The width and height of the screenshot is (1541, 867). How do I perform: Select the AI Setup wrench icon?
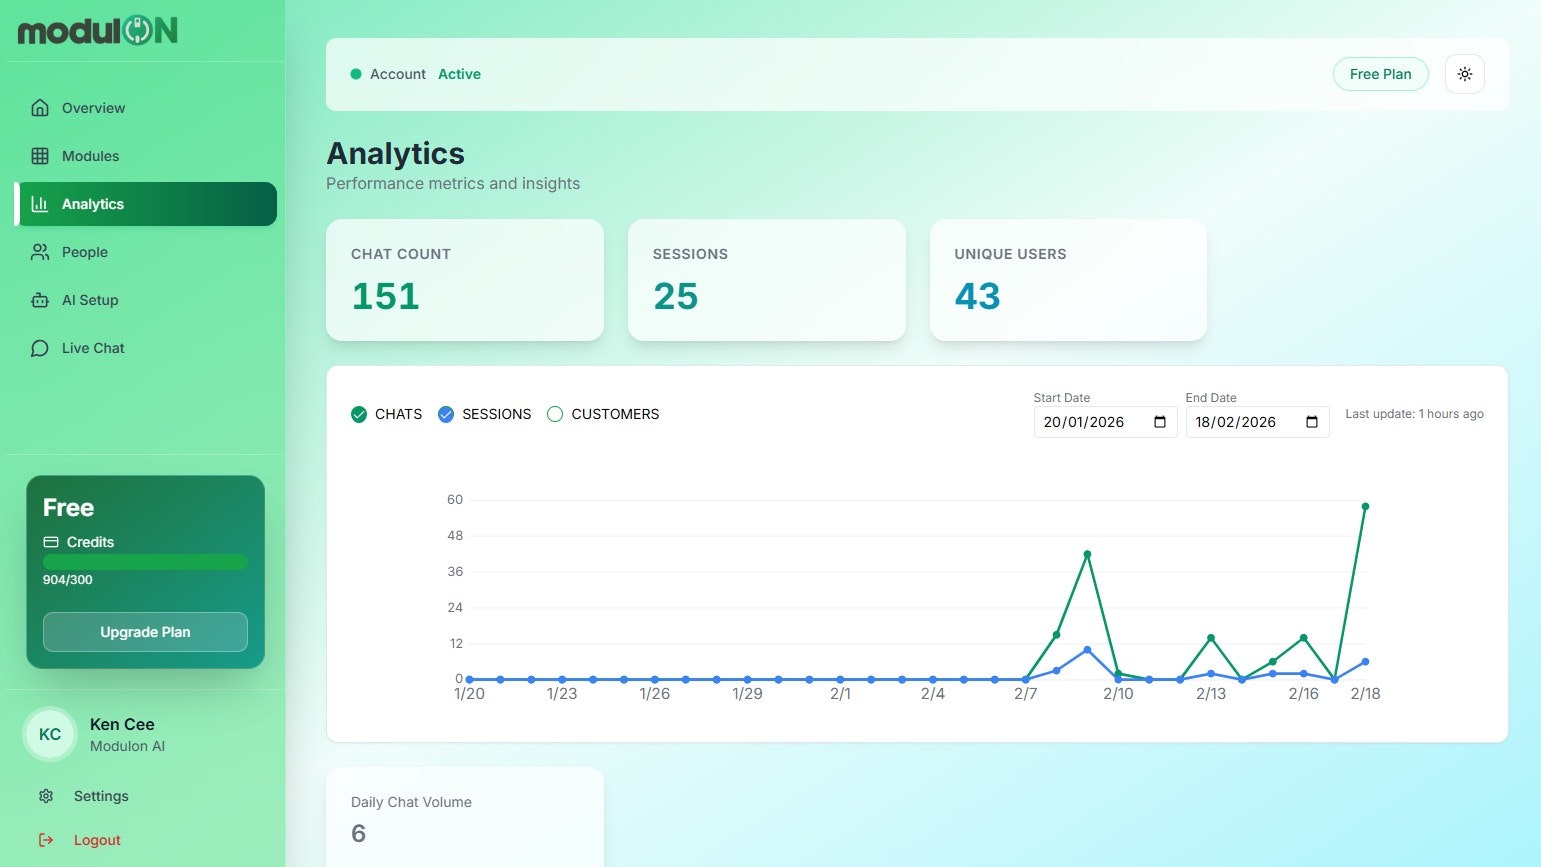point(40,300)
